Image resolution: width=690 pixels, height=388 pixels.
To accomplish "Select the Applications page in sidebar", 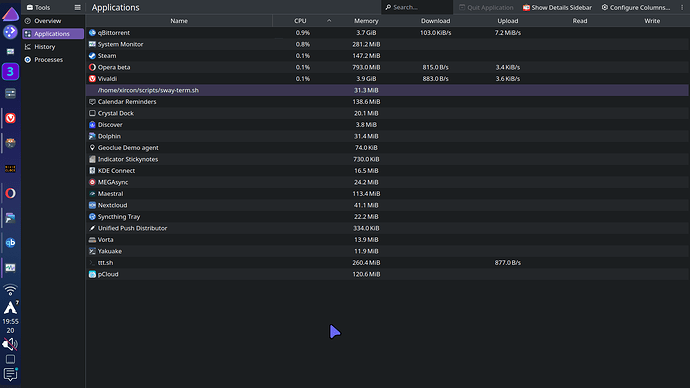I will point(53,34).
